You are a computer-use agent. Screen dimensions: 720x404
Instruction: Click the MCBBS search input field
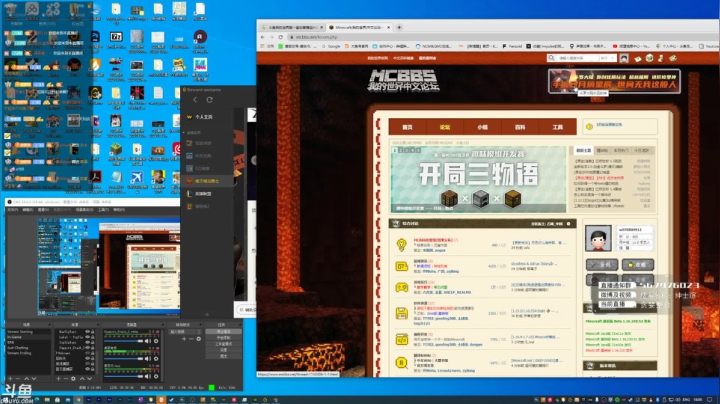(x=577, y=58)
